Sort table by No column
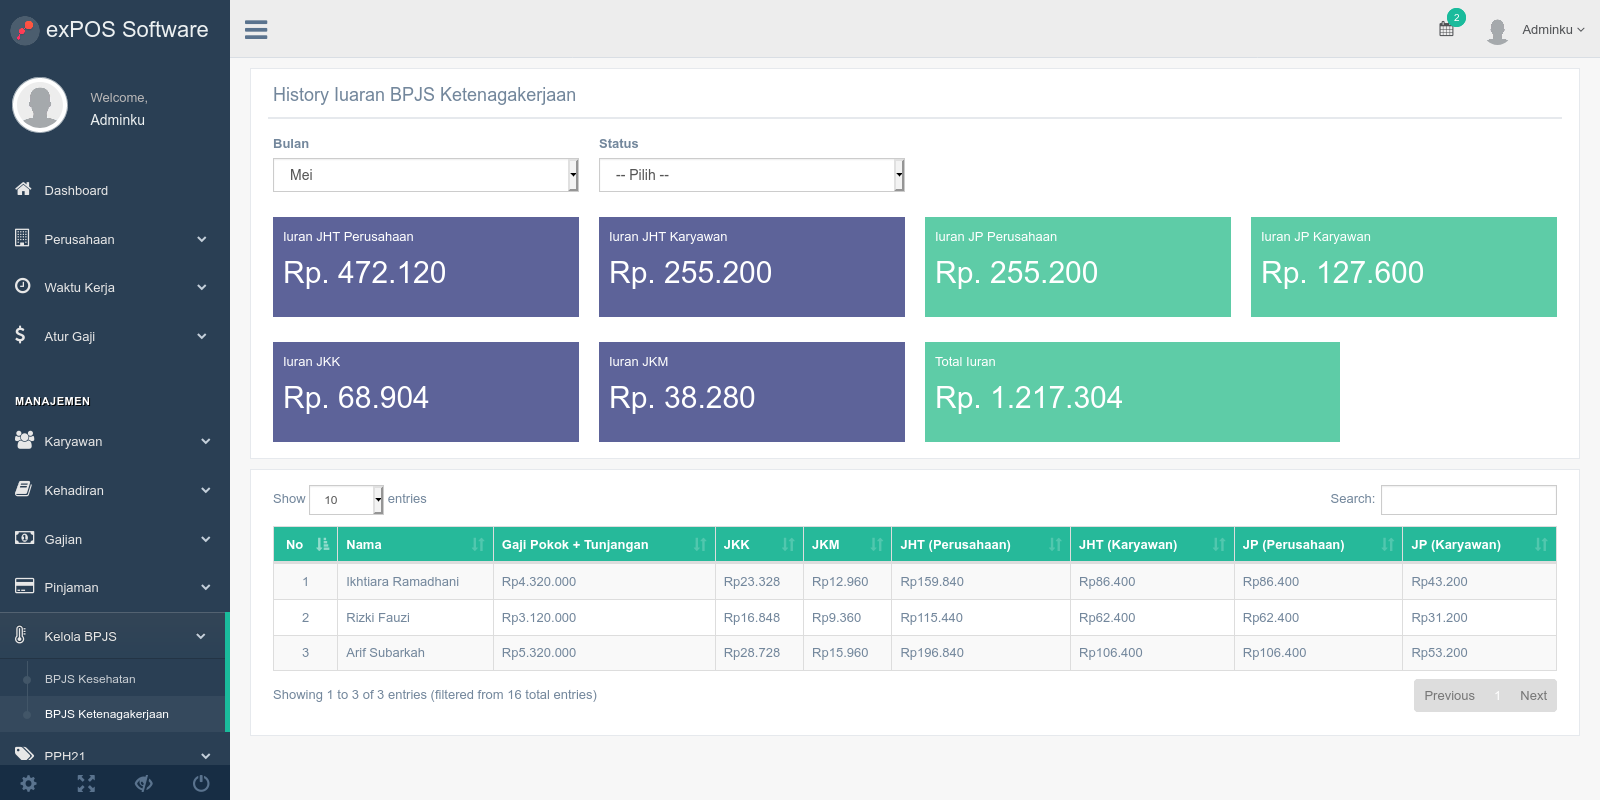 [x=305, y=544]
